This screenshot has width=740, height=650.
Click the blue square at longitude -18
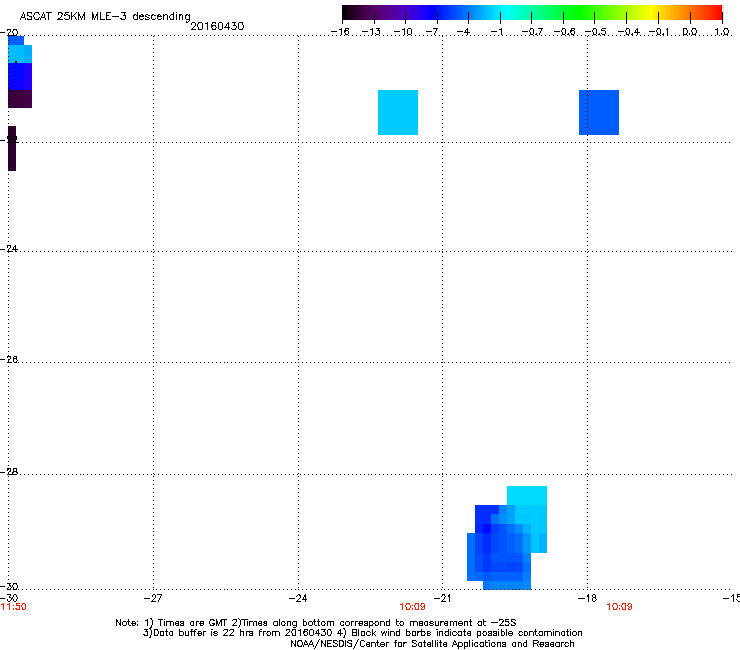[599, 112]
